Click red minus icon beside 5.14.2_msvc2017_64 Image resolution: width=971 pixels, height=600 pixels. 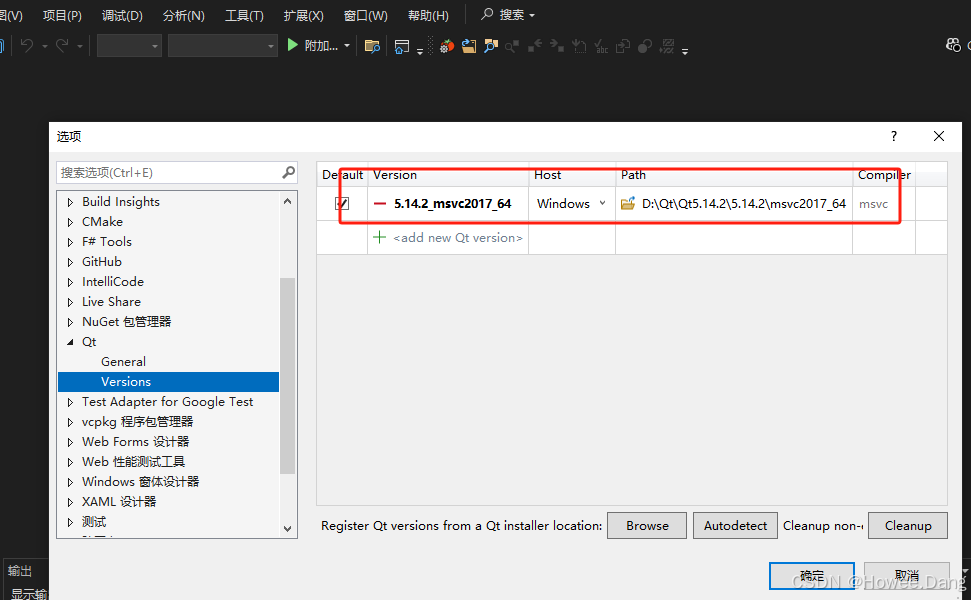tap(380, 204)
